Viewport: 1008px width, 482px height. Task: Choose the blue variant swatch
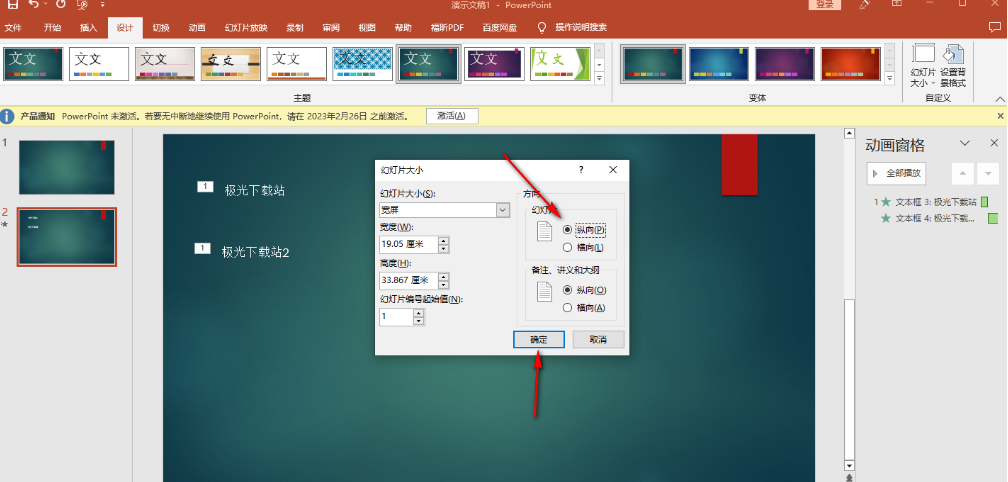coord(719,64)
